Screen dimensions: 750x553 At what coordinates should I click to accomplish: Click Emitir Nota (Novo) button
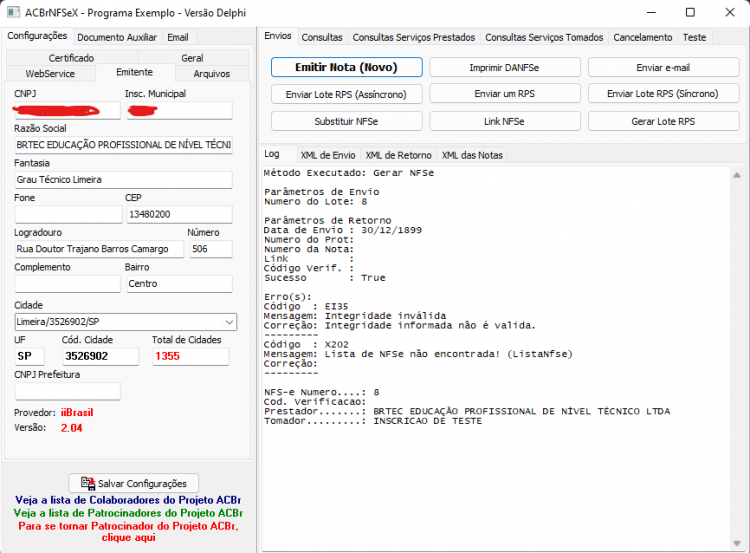[346, 67]
